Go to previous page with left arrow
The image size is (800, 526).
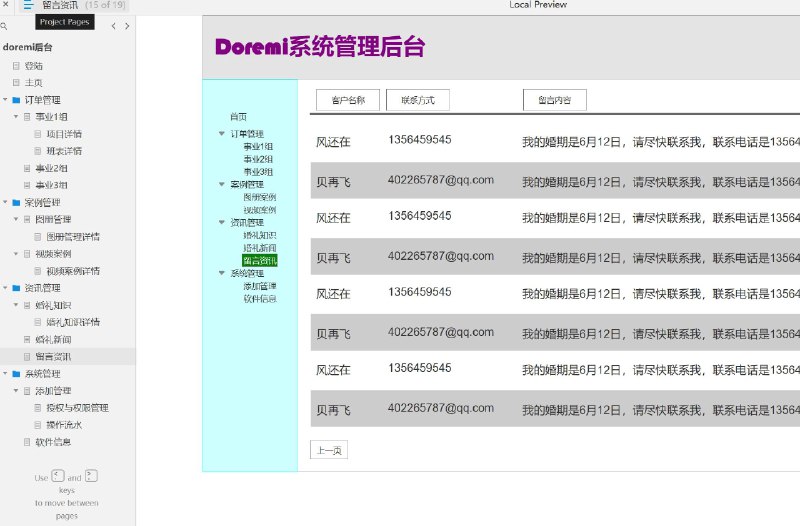click(x=113, y=26)
